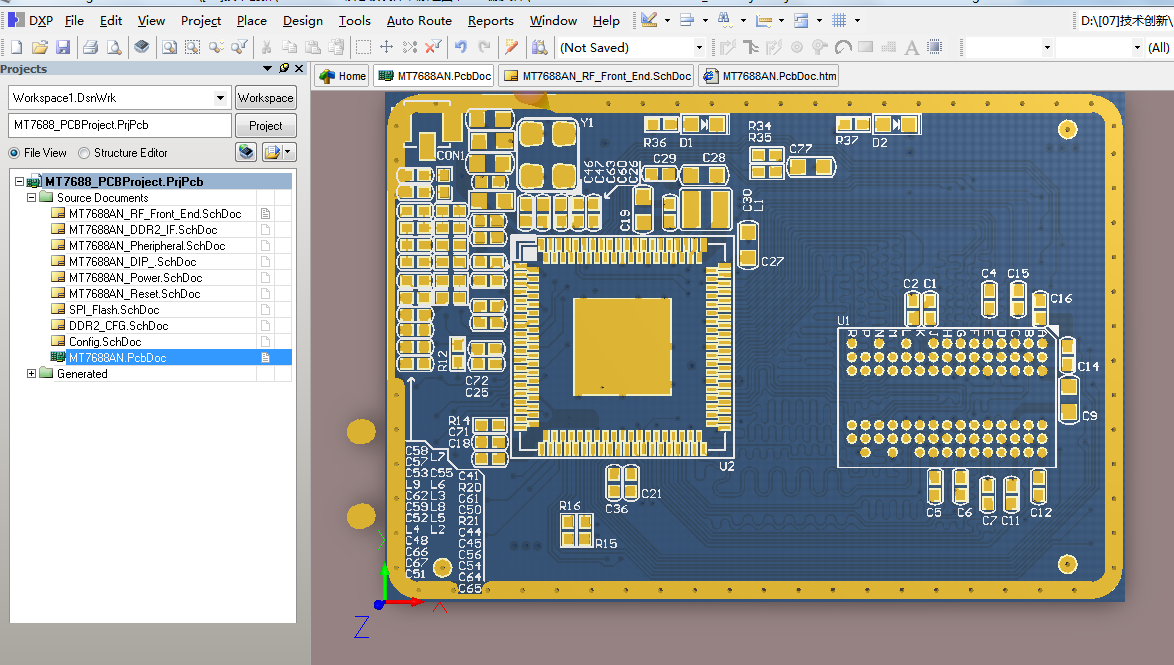Select SPI_Flash.SchDoc in the tree
This screenshot has width=1174, height=665.
coord(114,310)
